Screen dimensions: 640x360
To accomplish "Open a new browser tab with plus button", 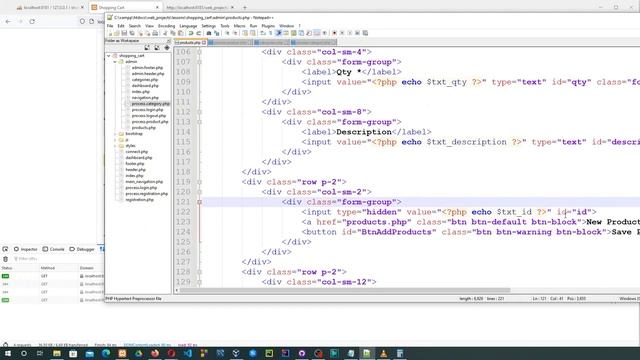I will (244, 7).
